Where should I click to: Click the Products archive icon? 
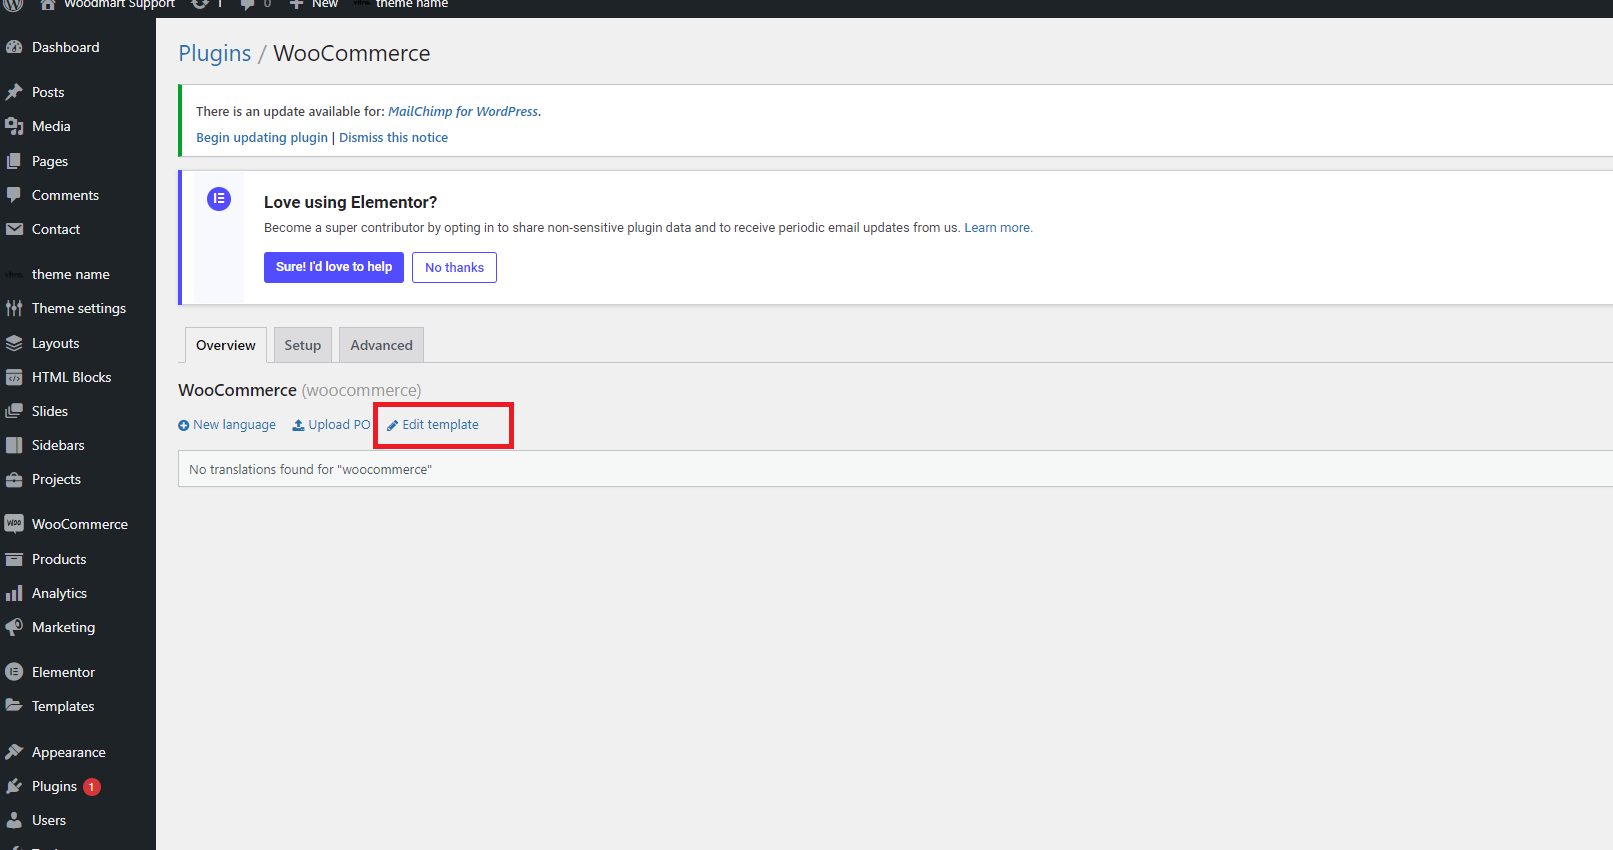click(x=14, y=559)
